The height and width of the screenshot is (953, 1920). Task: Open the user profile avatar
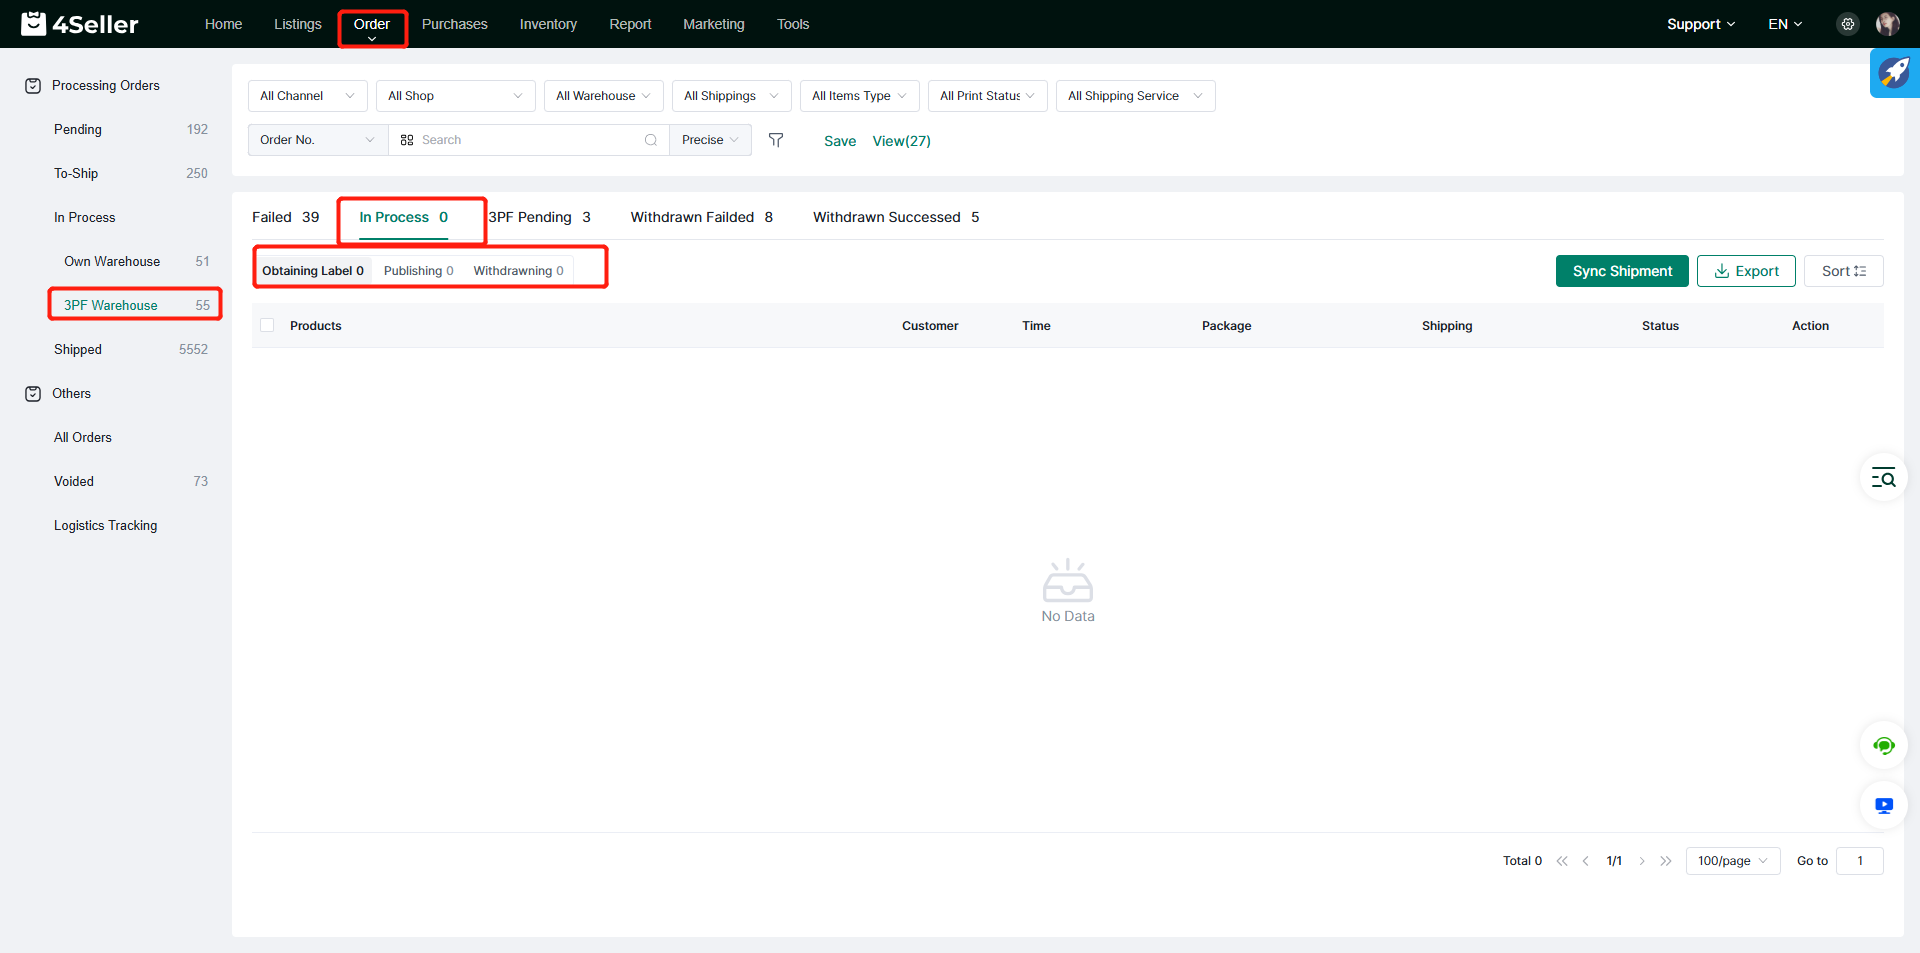coord(1887,24)
